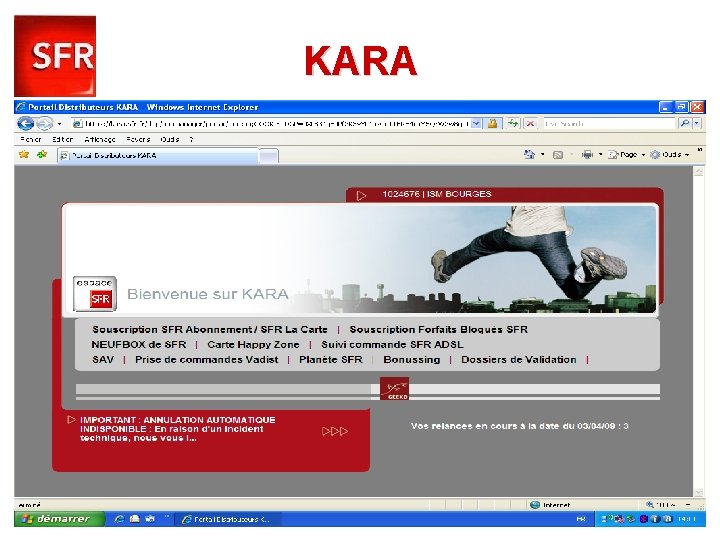Open the Outils gear command bar menu
The width and height of the screenshot is (720, 540).
pyautogui.click(x=669, y=155)
